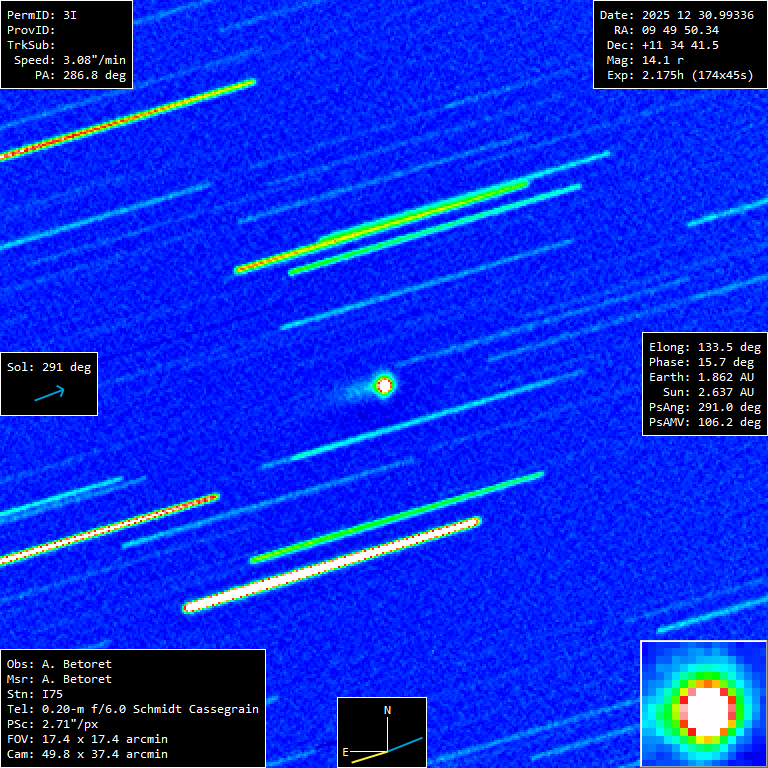The image size is (768, 768).
Task: Select the PsAng 291.0 deg value
Action: click(704, 407)
